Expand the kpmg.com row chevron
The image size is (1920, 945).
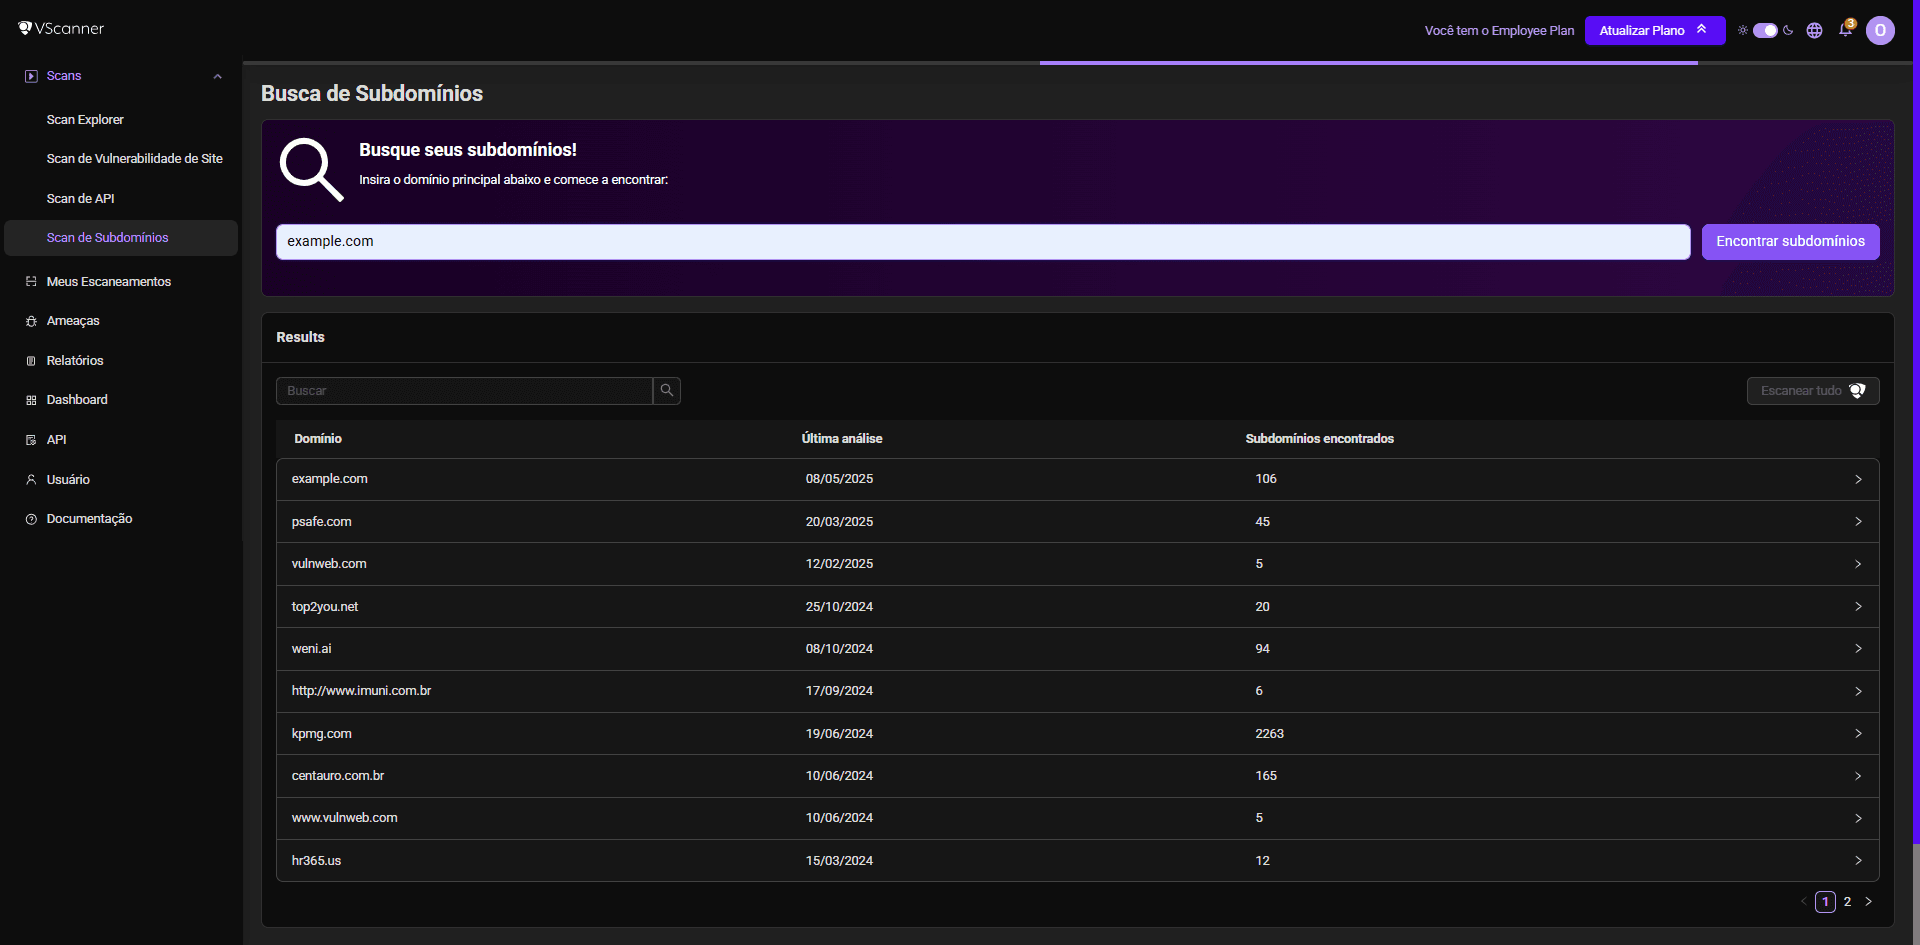tap(1858, 734)
